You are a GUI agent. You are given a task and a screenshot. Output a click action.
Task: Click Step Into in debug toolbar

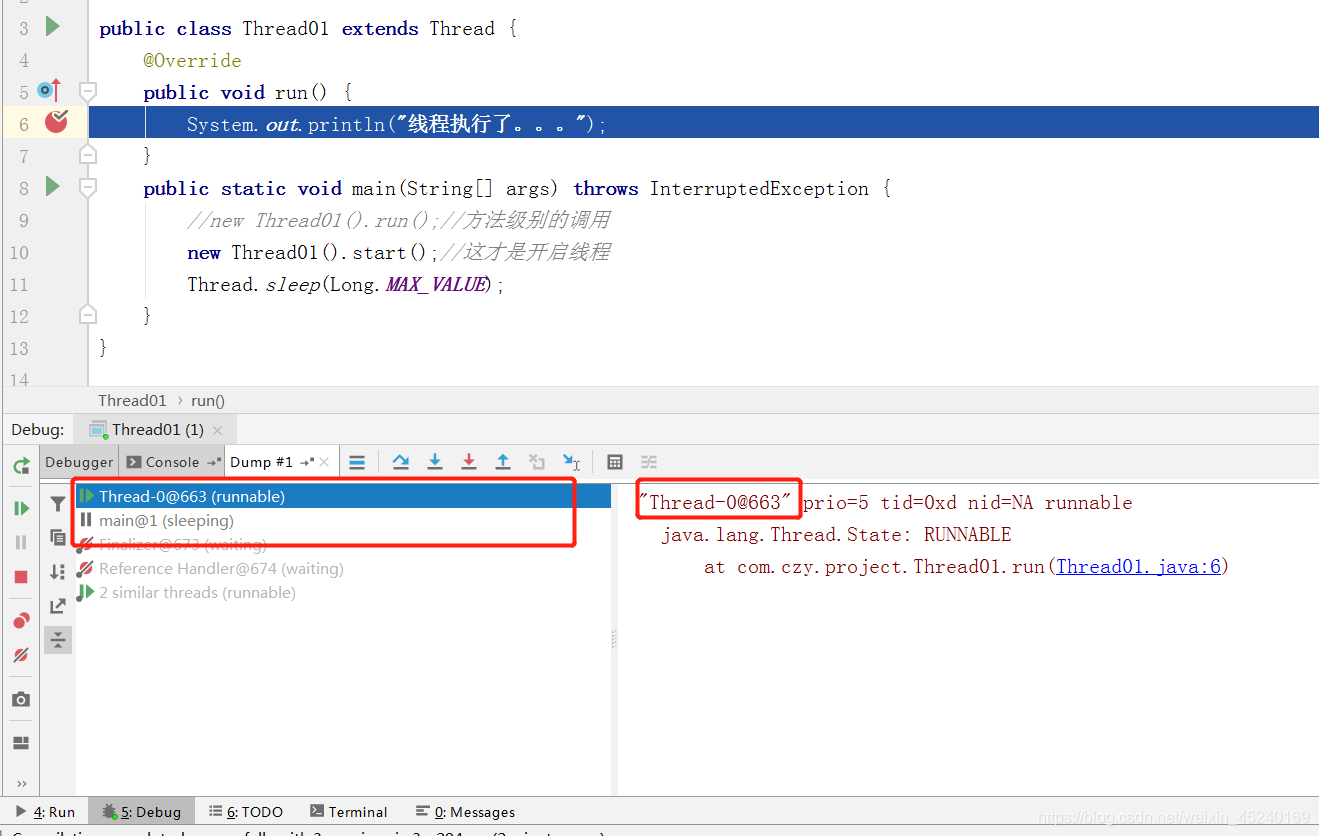pos(435,461)
